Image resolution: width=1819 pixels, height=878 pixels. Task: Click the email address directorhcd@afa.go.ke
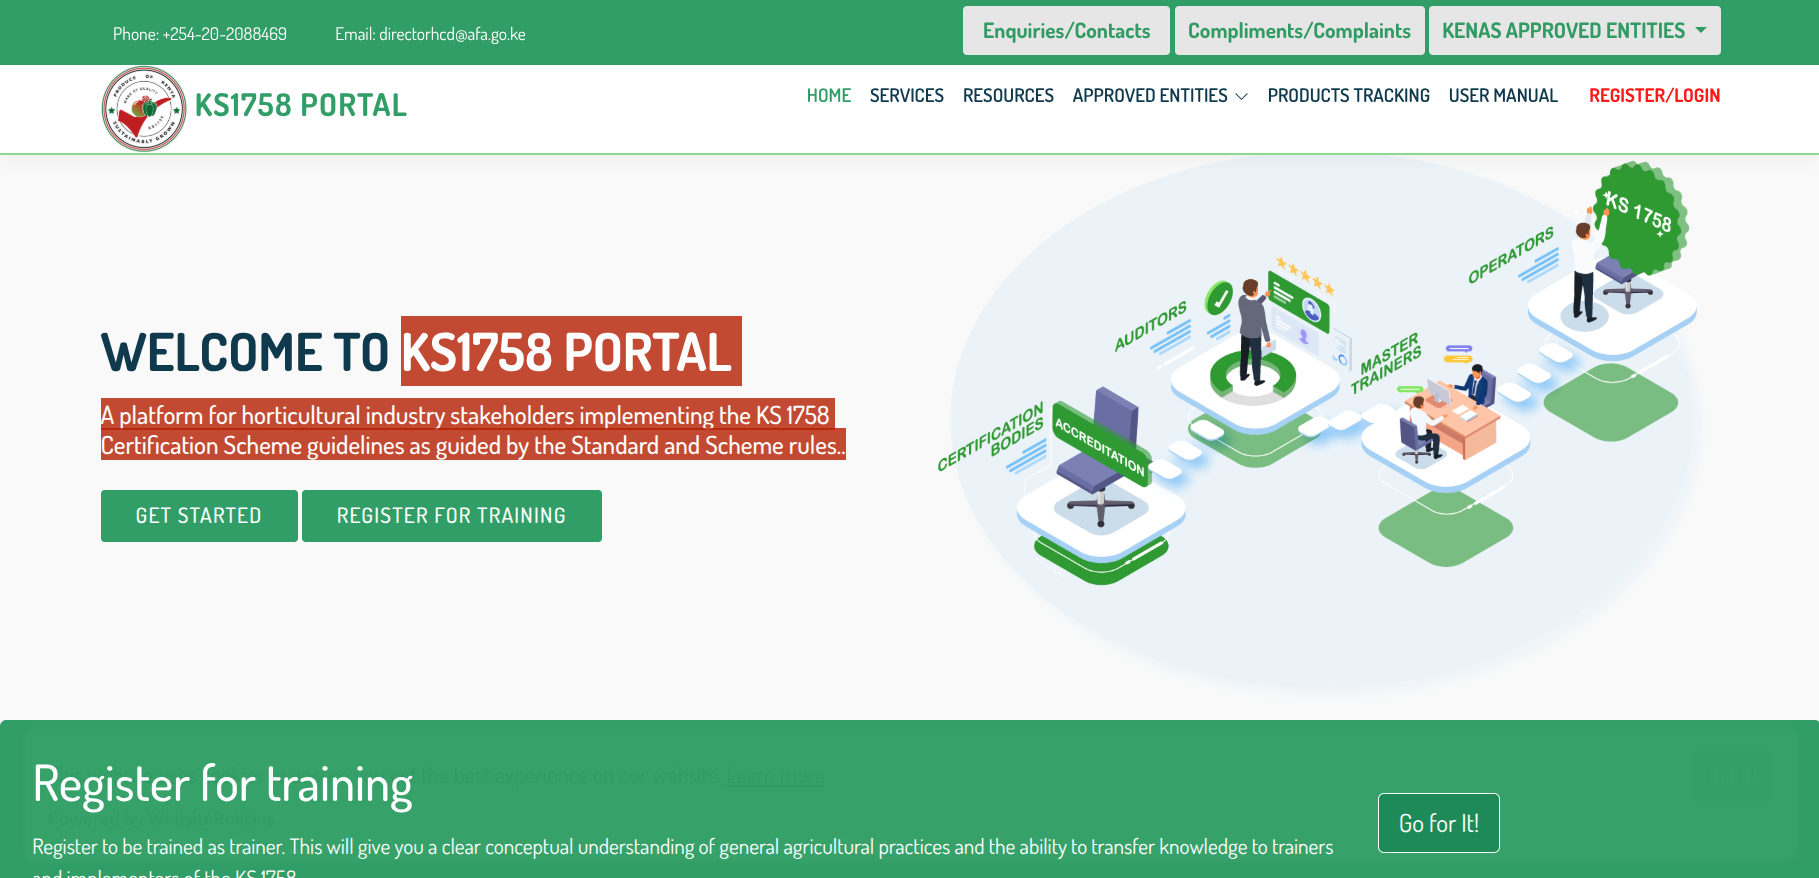pos(452,34)
